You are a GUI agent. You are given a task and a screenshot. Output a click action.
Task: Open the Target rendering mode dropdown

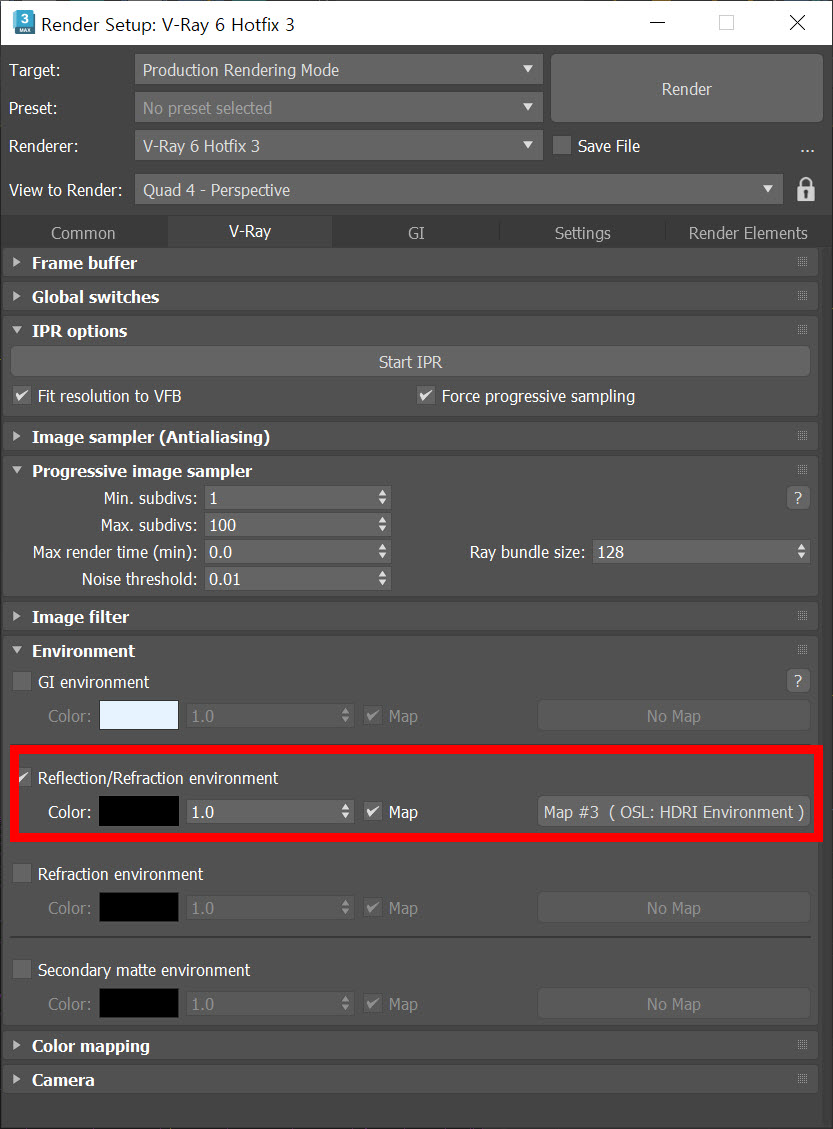pyautogui.click(x=338, y=70)
